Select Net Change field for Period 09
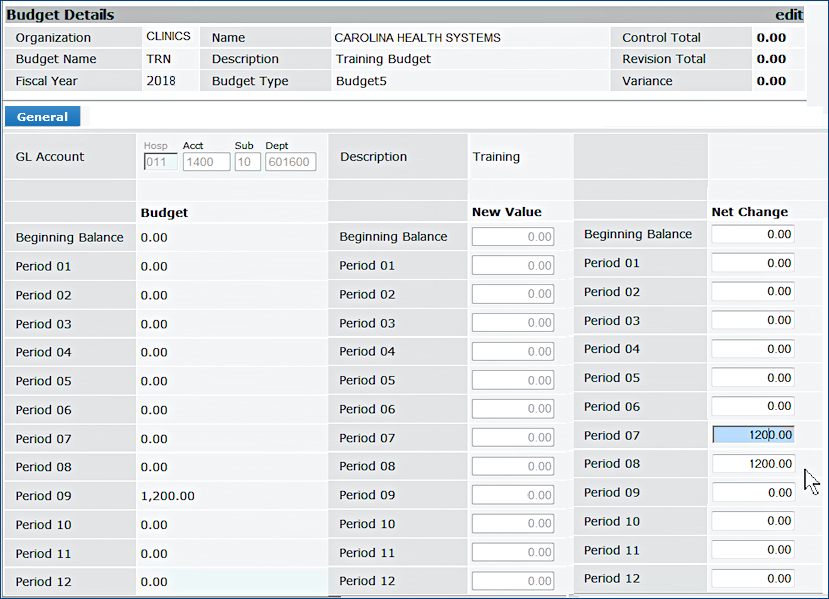The width and height of the screenshot is (829, 599). pyautogui.click(x=753, y=493)
